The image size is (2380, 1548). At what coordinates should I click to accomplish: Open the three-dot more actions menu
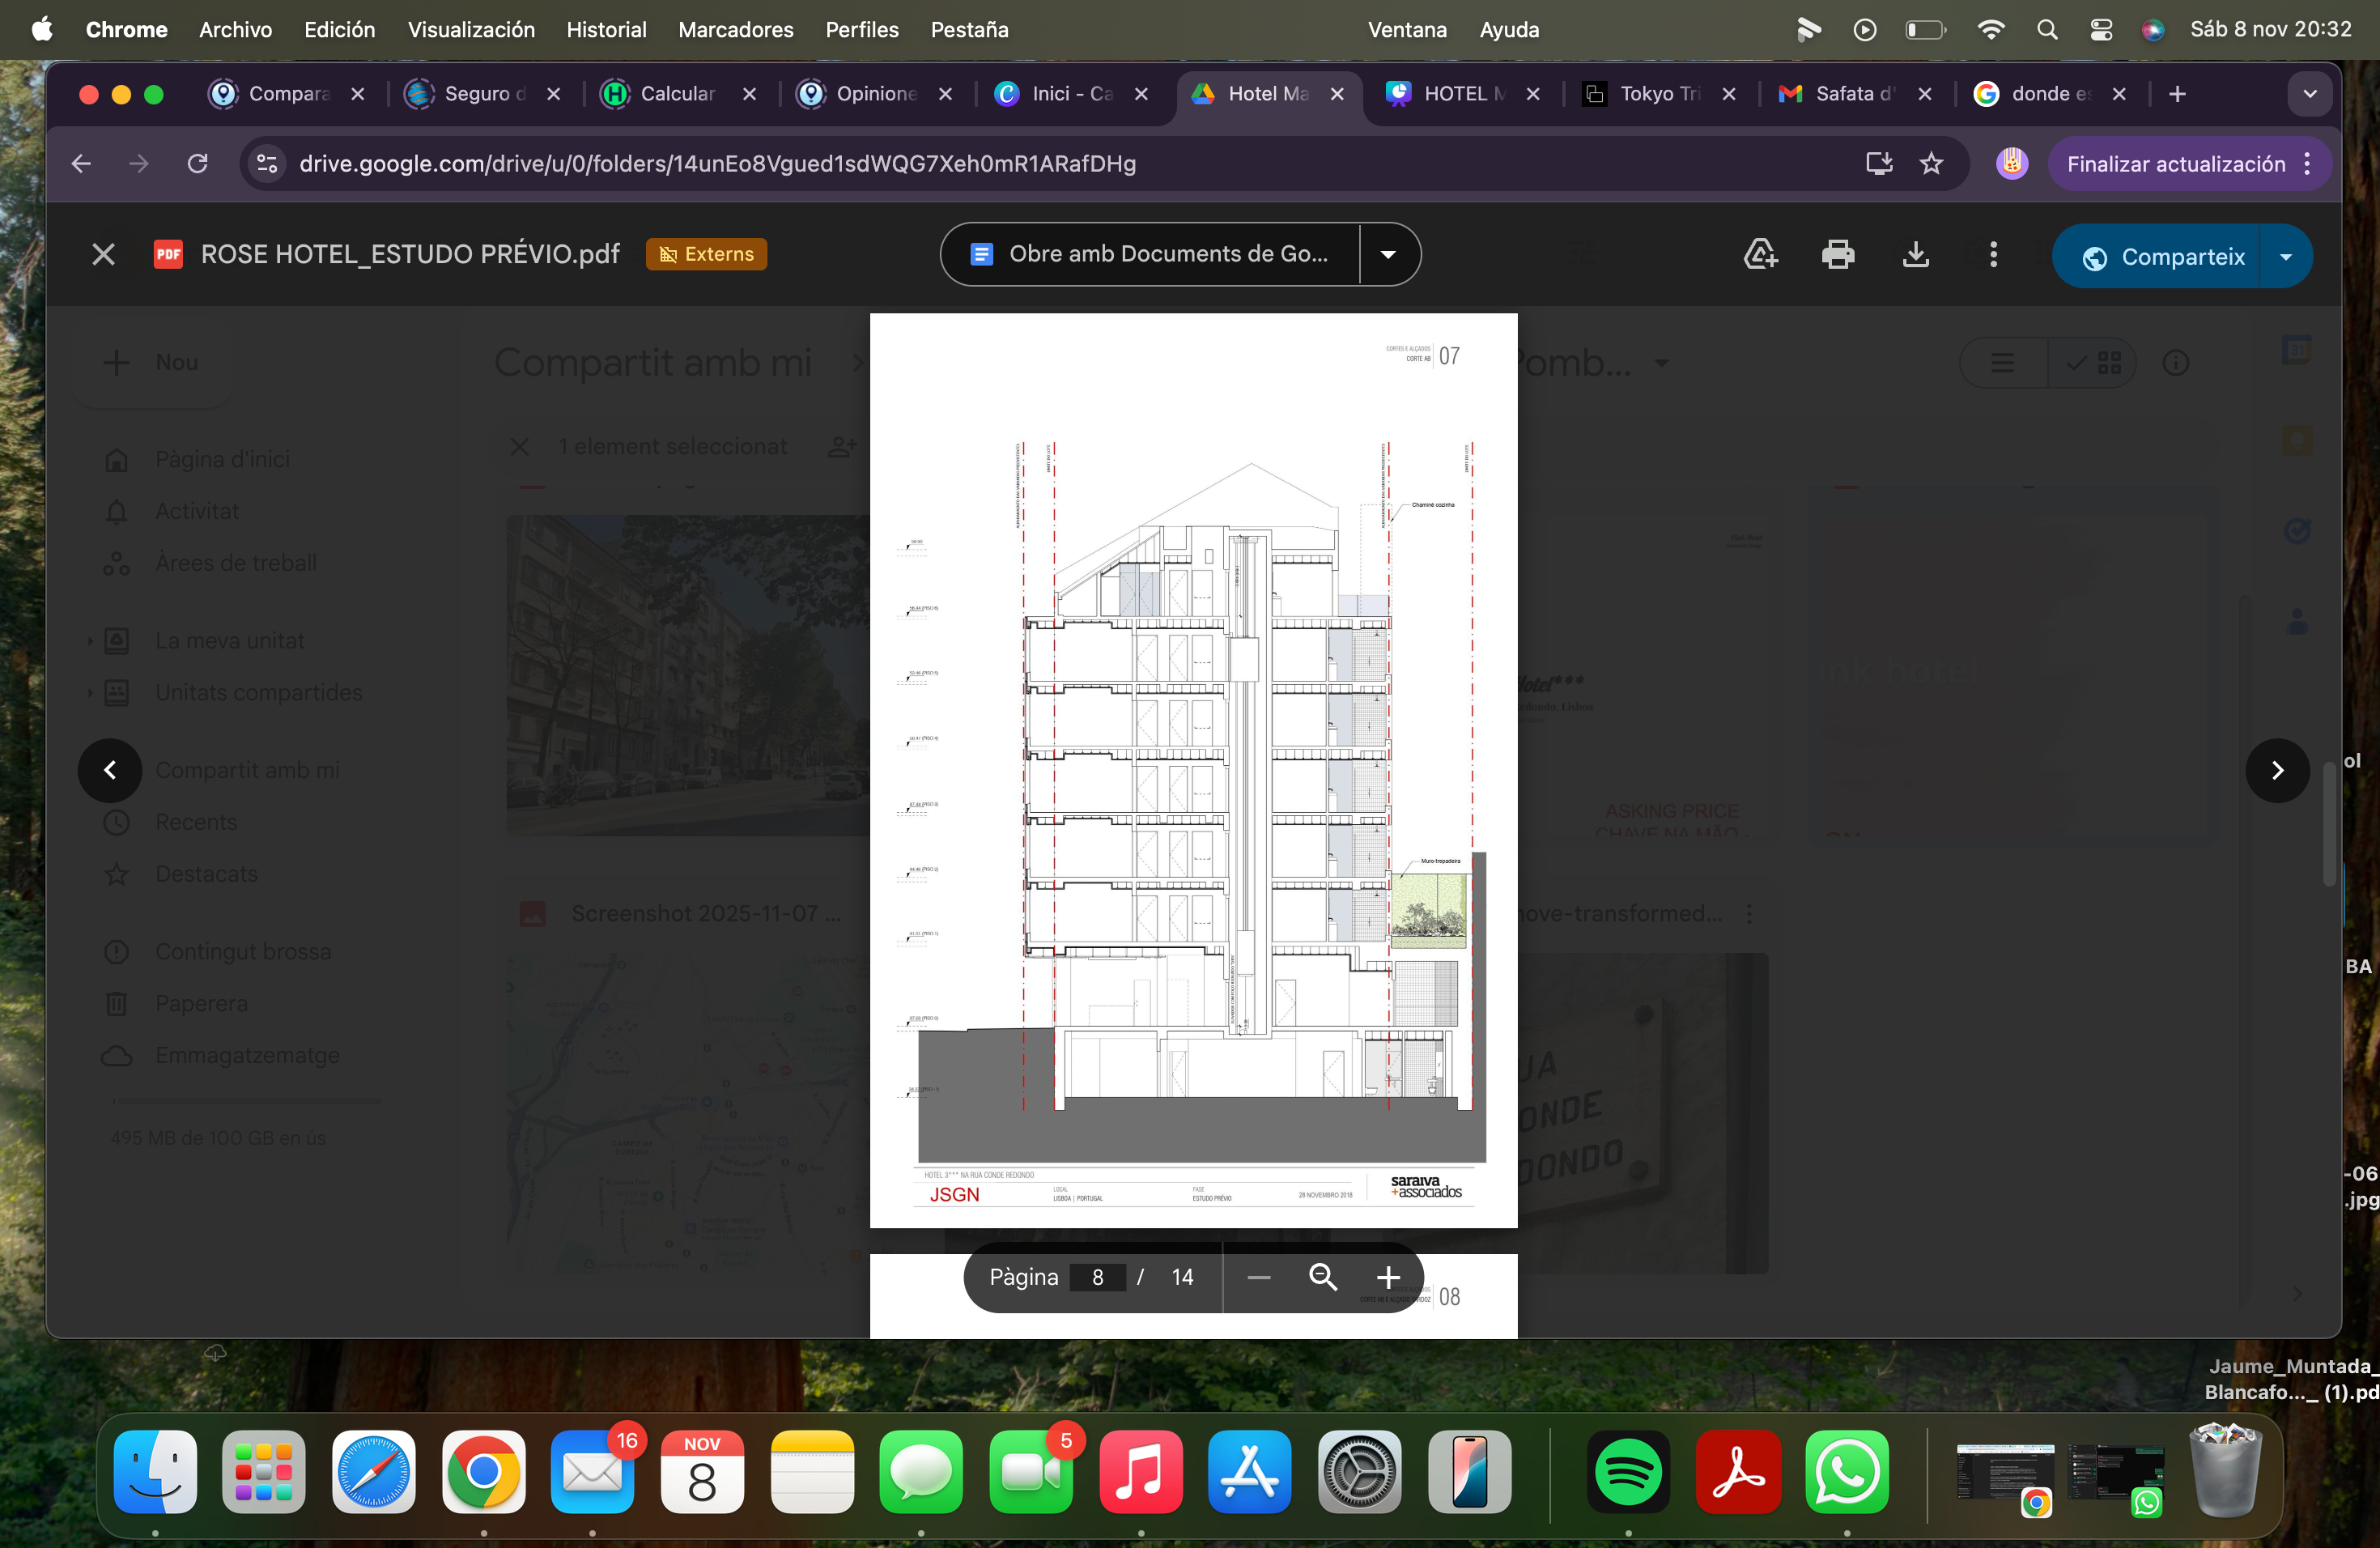click(x=1993, y=255)
